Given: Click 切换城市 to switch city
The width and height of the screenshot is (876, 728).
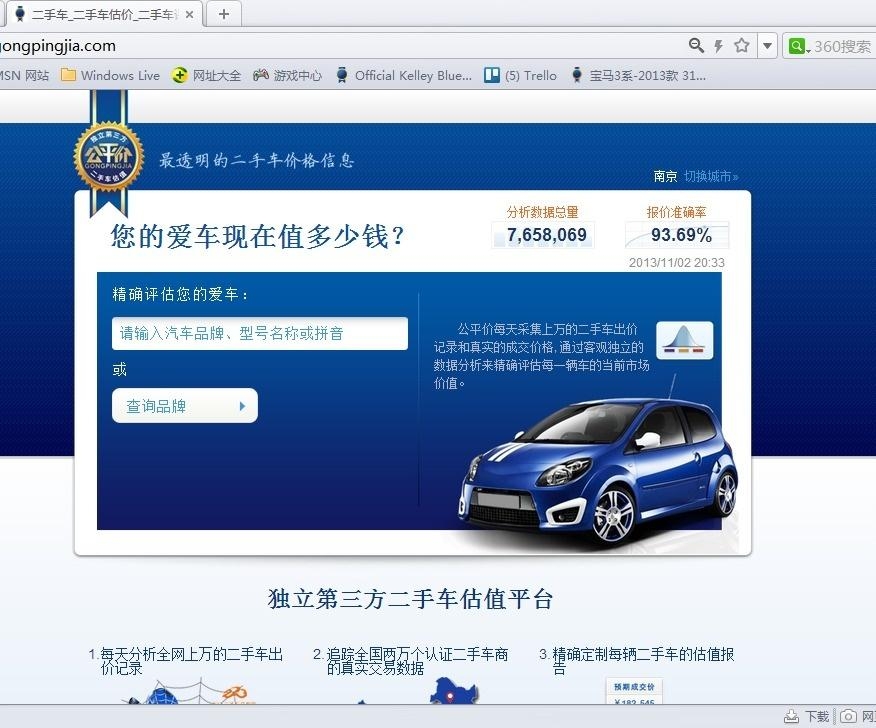Looking at the screenshot, I should [x=711, y=176].
